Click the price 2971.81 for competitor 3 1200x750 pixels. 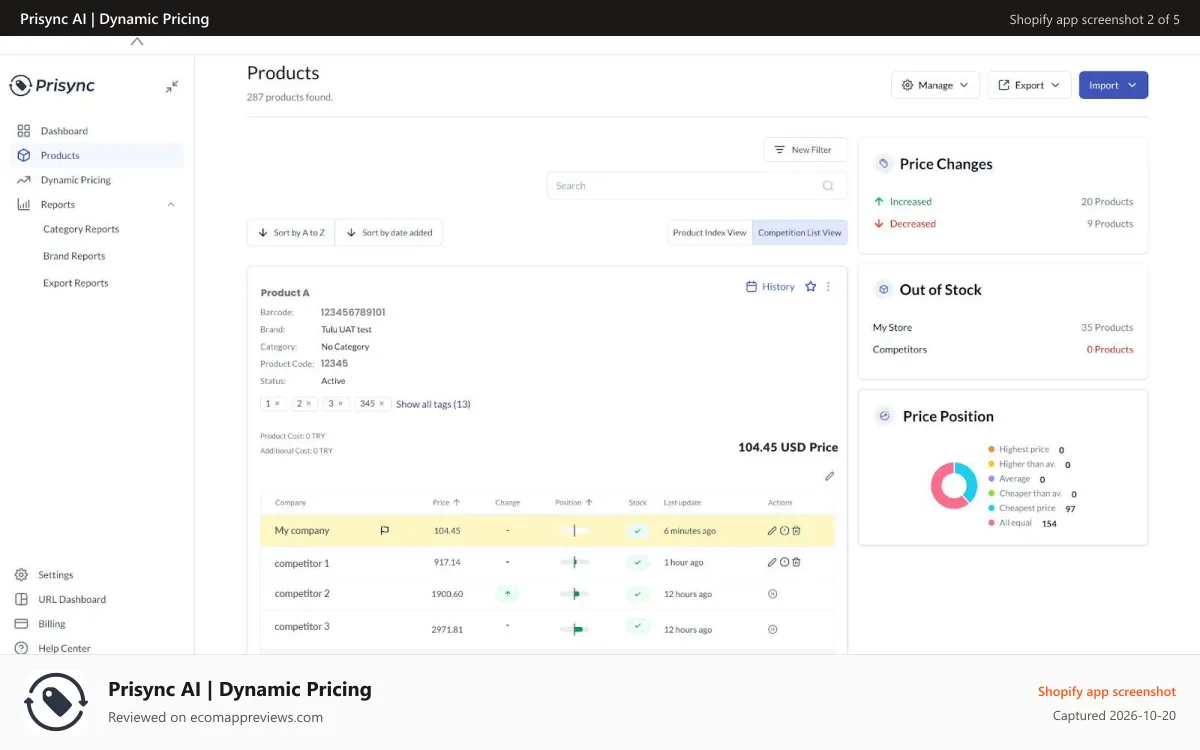coord(447,630)
